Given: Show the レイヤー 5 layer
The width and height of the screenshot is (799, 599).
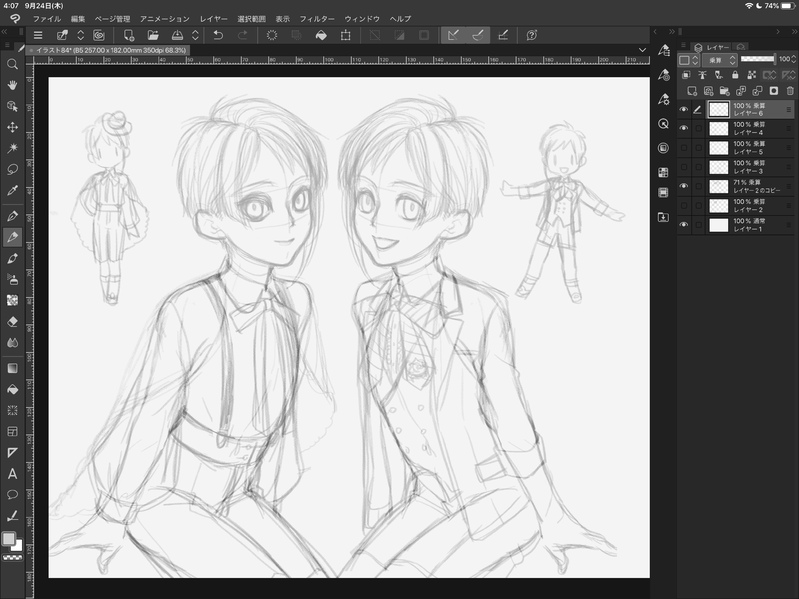Looking at the screenshot, I should (683, 148).
